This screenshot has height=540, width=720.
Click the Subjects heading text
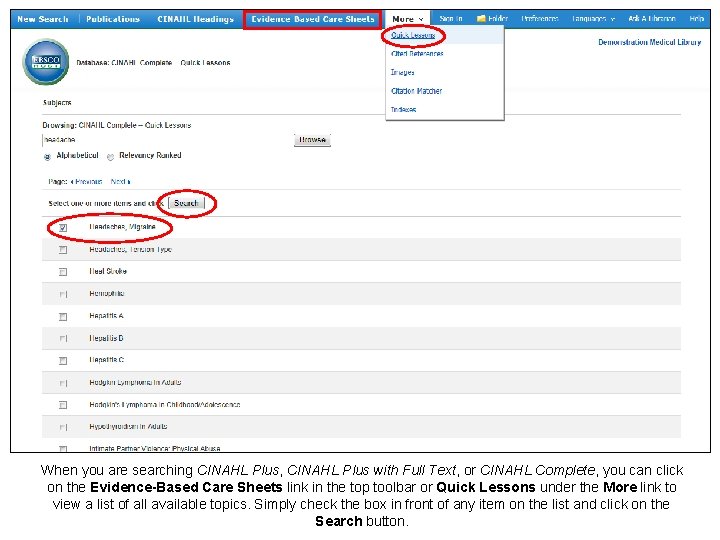tap(57, 102)
